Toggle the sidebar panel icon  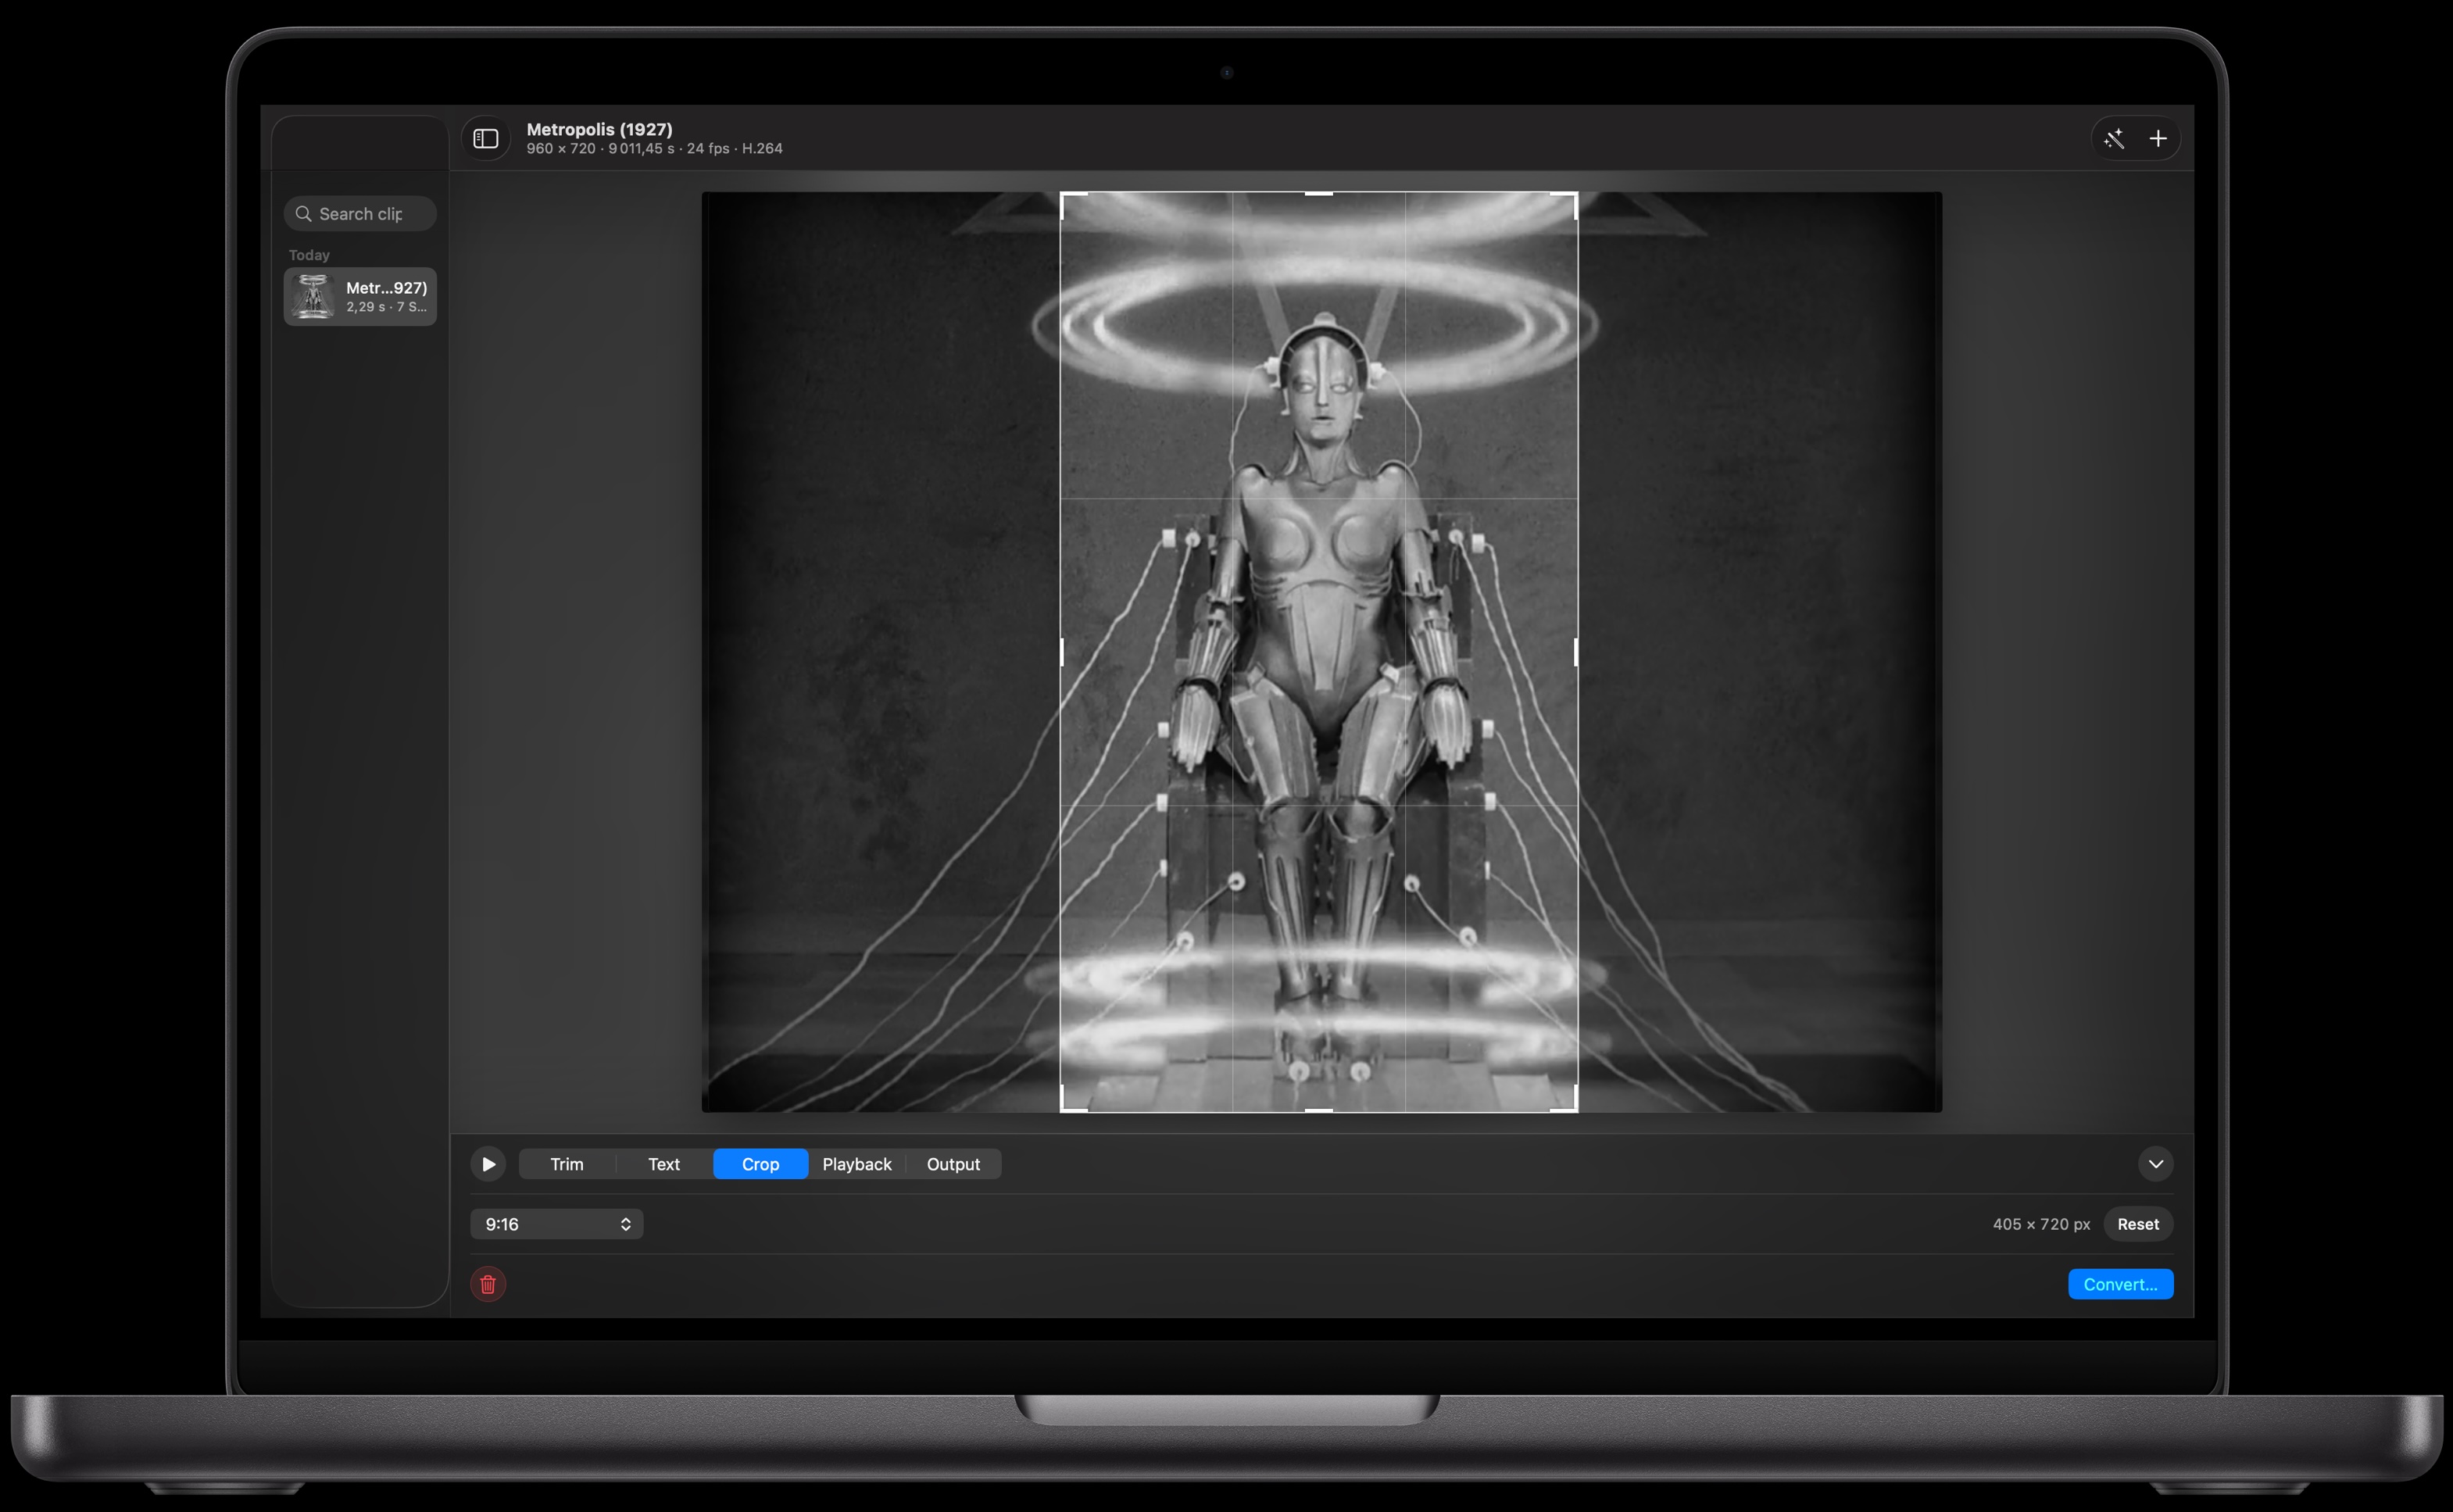tap(486, 138)
